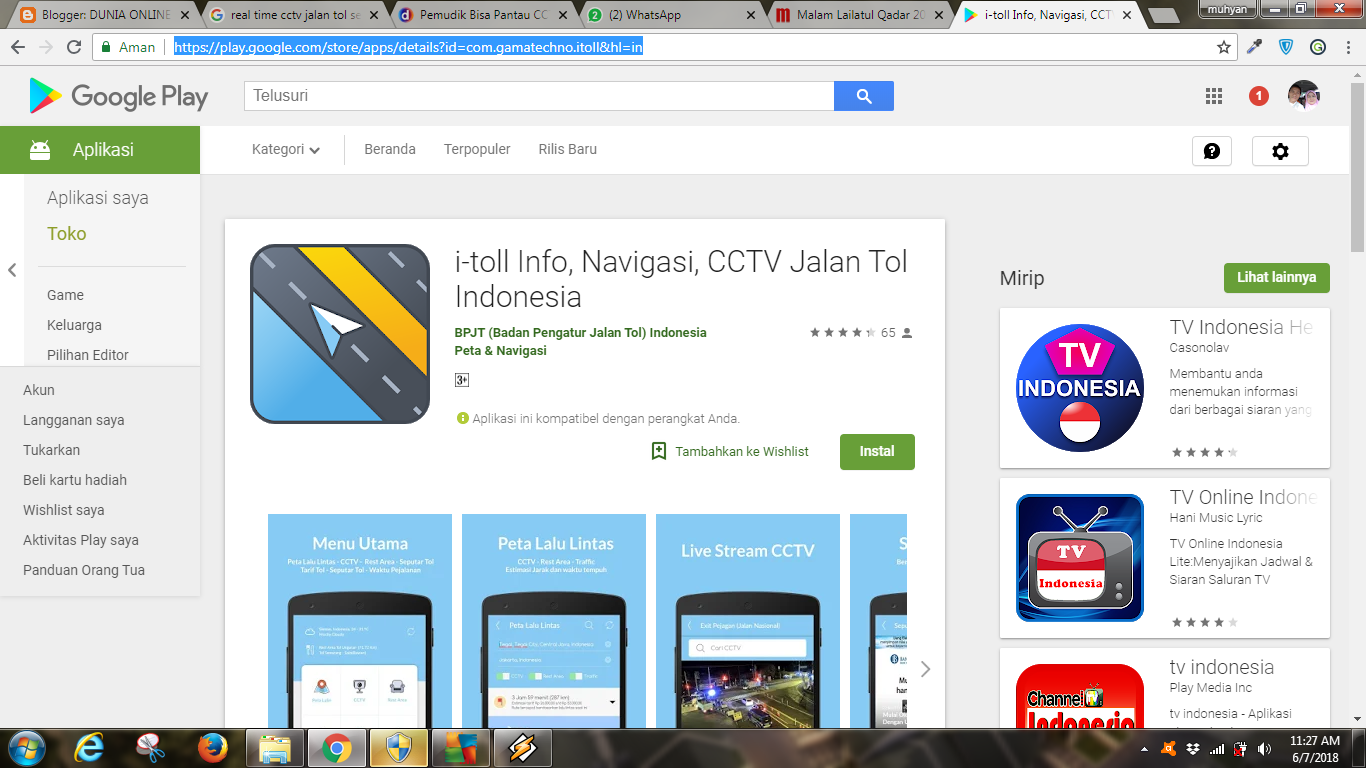Image resolution: width=1366 pixels, height=768 pixels.
Task: Click the browser forward arrow
Action: (x=45, y=47)
